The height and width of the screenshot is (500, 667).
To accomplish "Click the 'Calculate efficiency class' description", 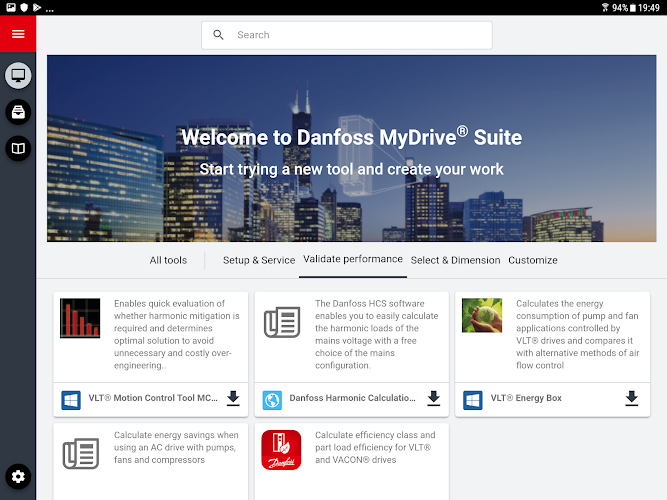I will [x=375, y=447].
